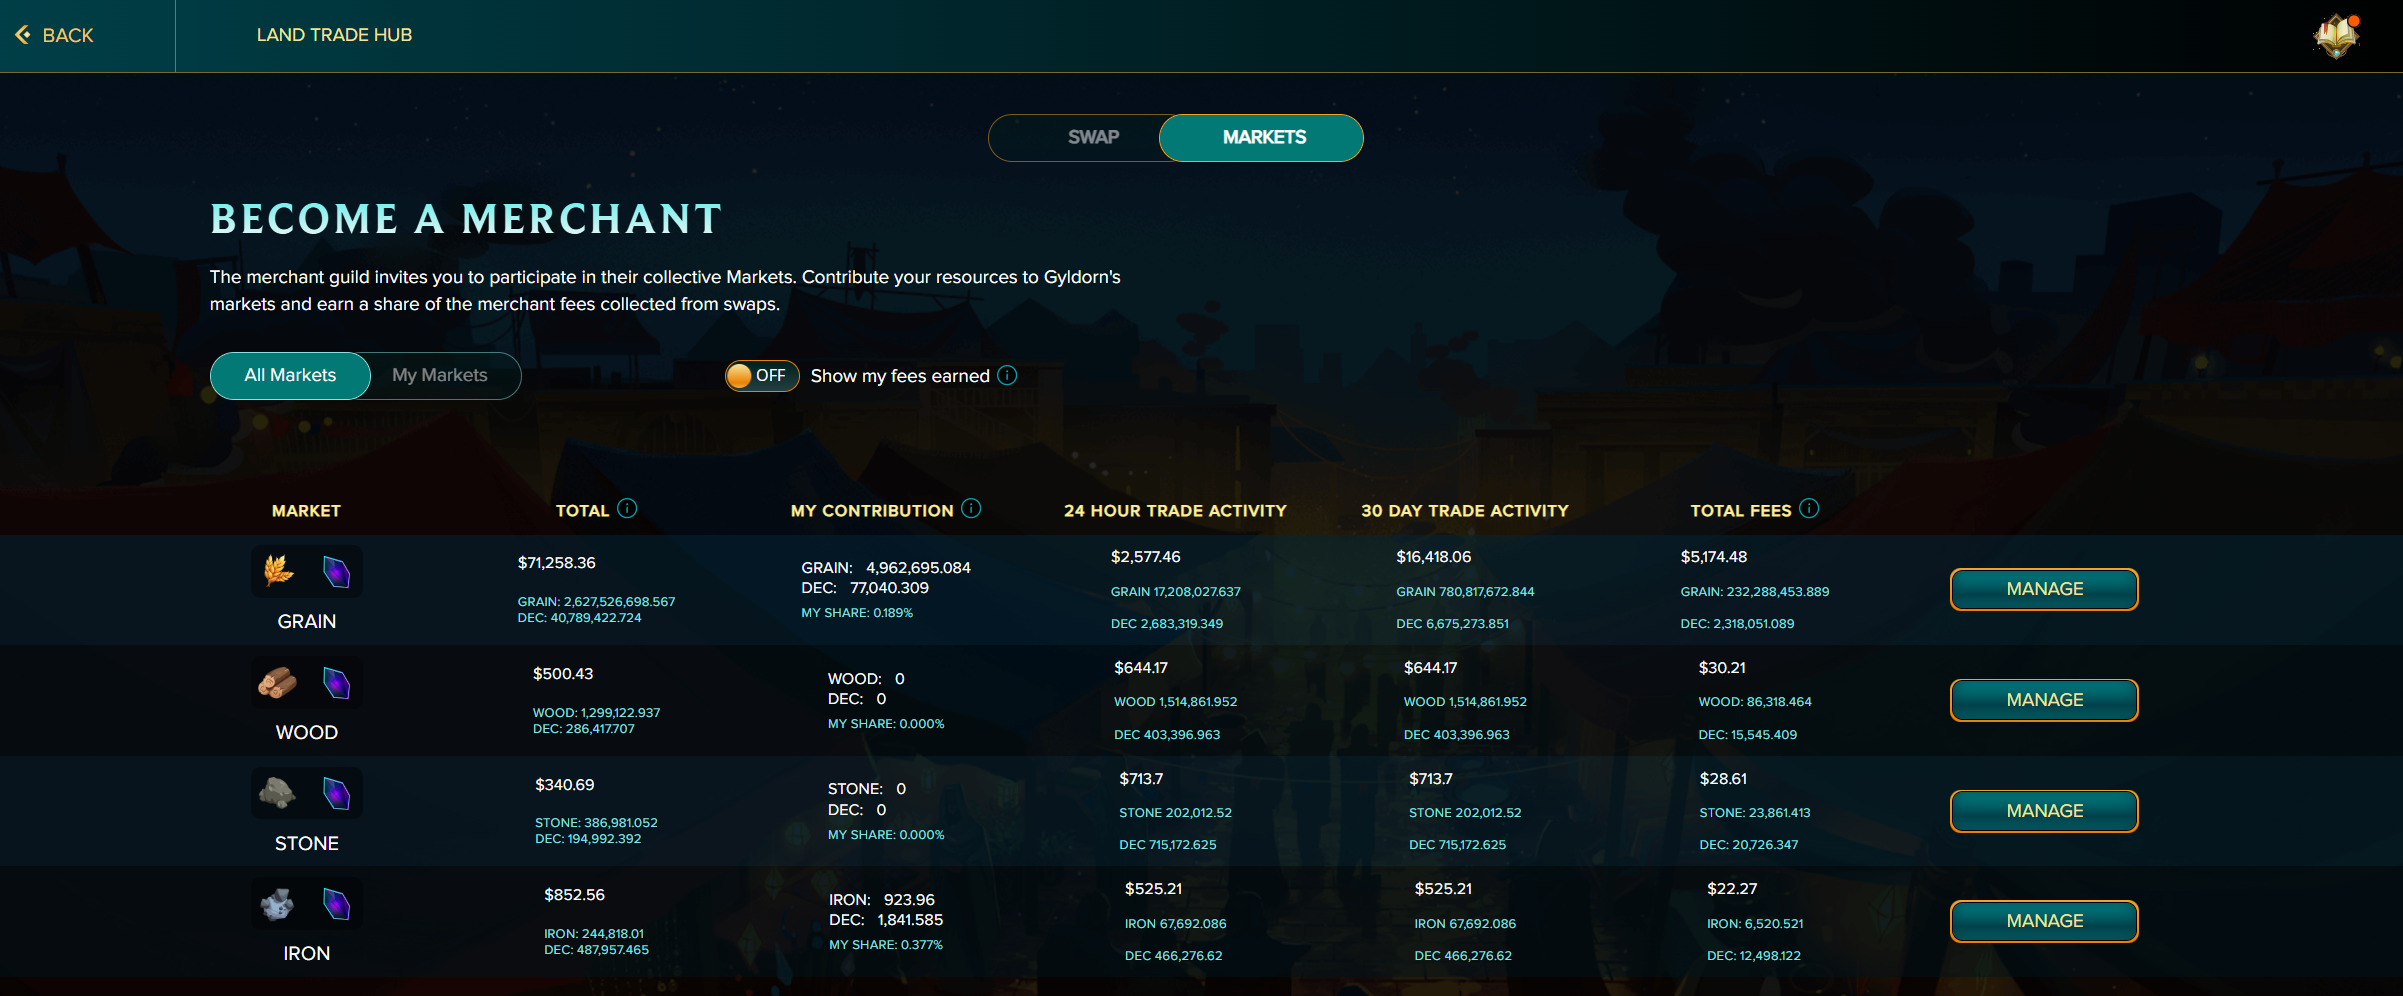Click IRON total value $852.56
Screen dimensions: 2403x996
point(574,895)
